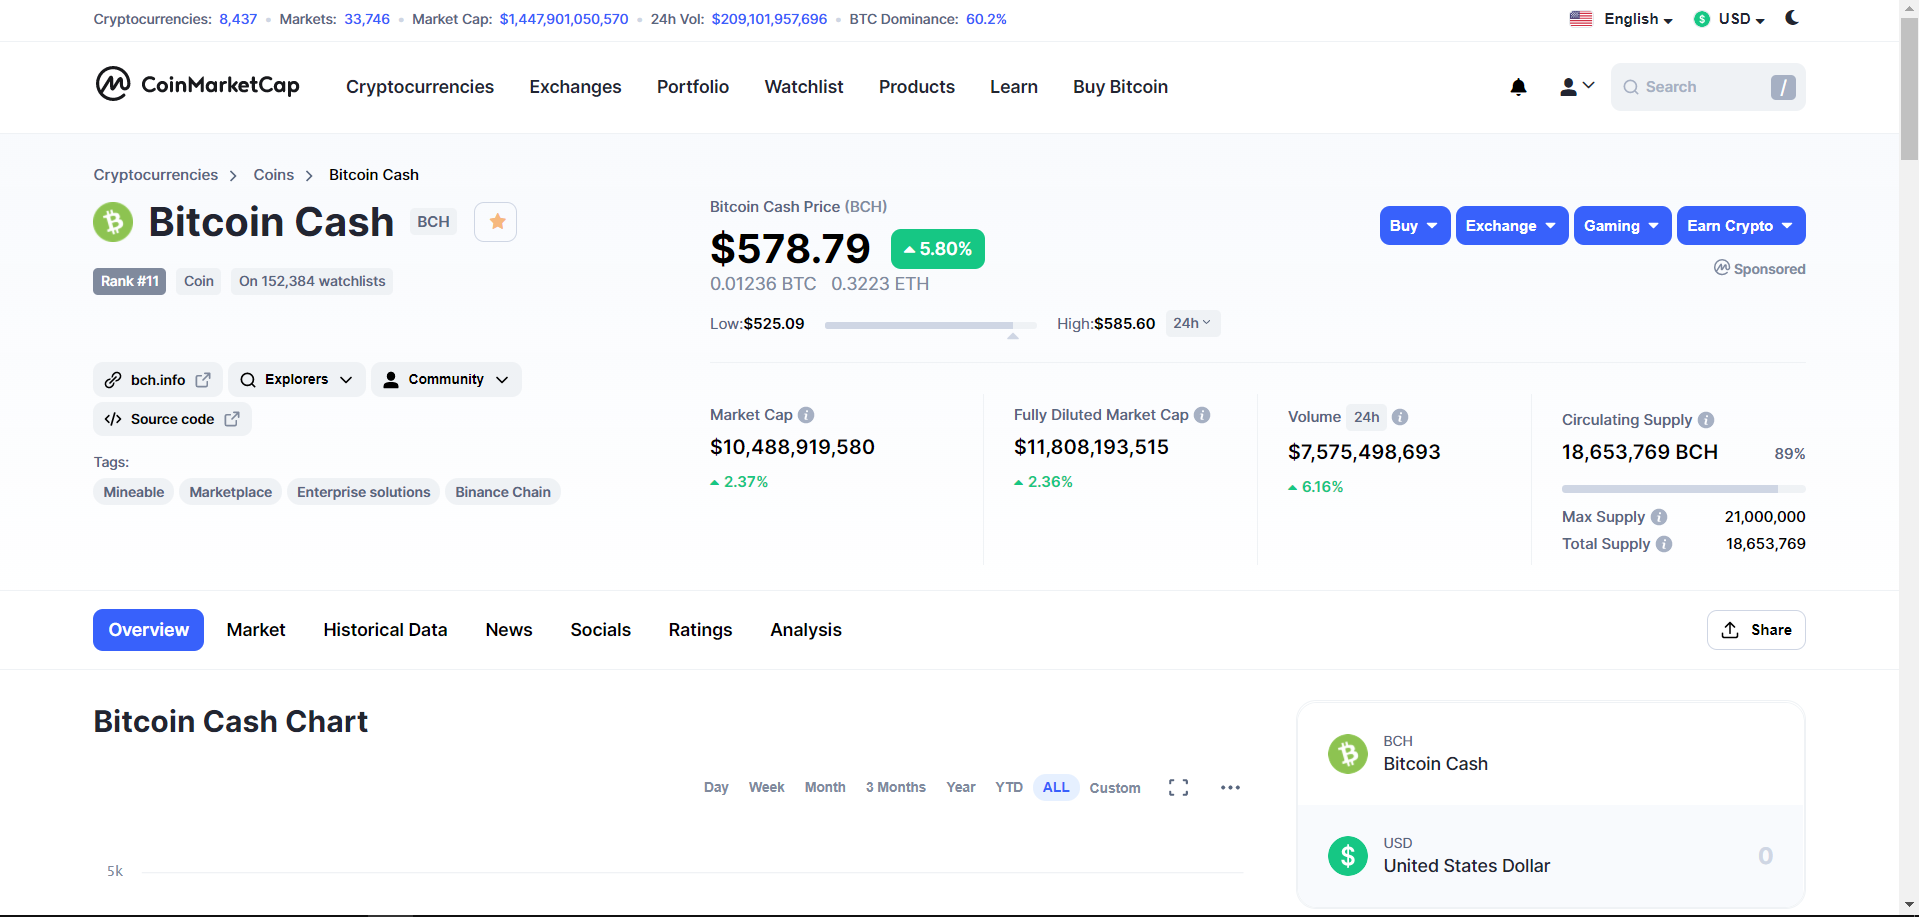
Task: Switch to the Socials tab
Action: 600,630
